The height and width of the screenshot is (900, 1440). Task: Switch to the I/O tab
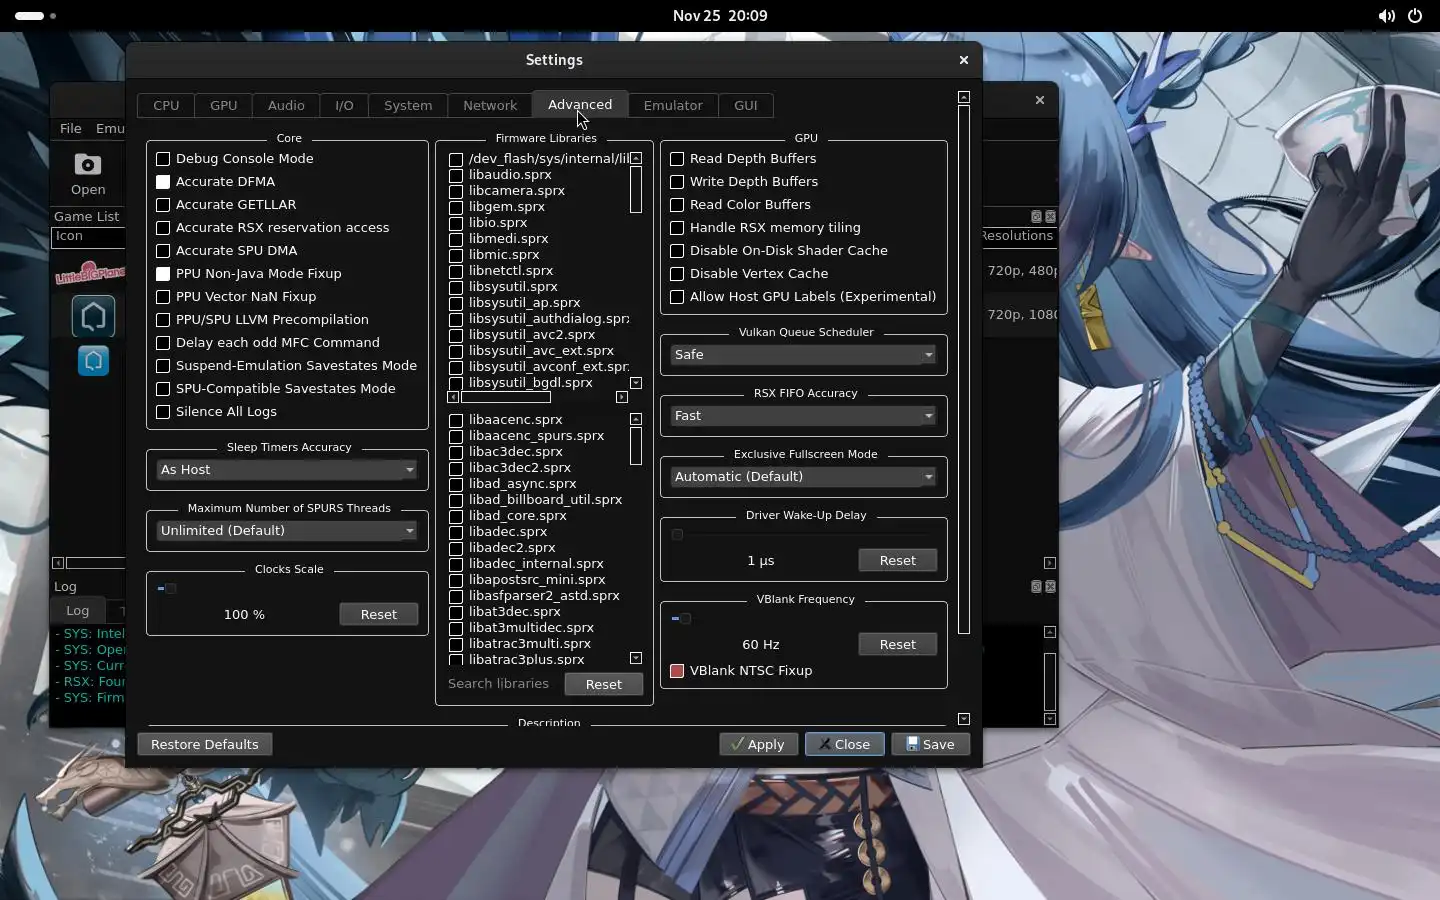coord(344,105)
